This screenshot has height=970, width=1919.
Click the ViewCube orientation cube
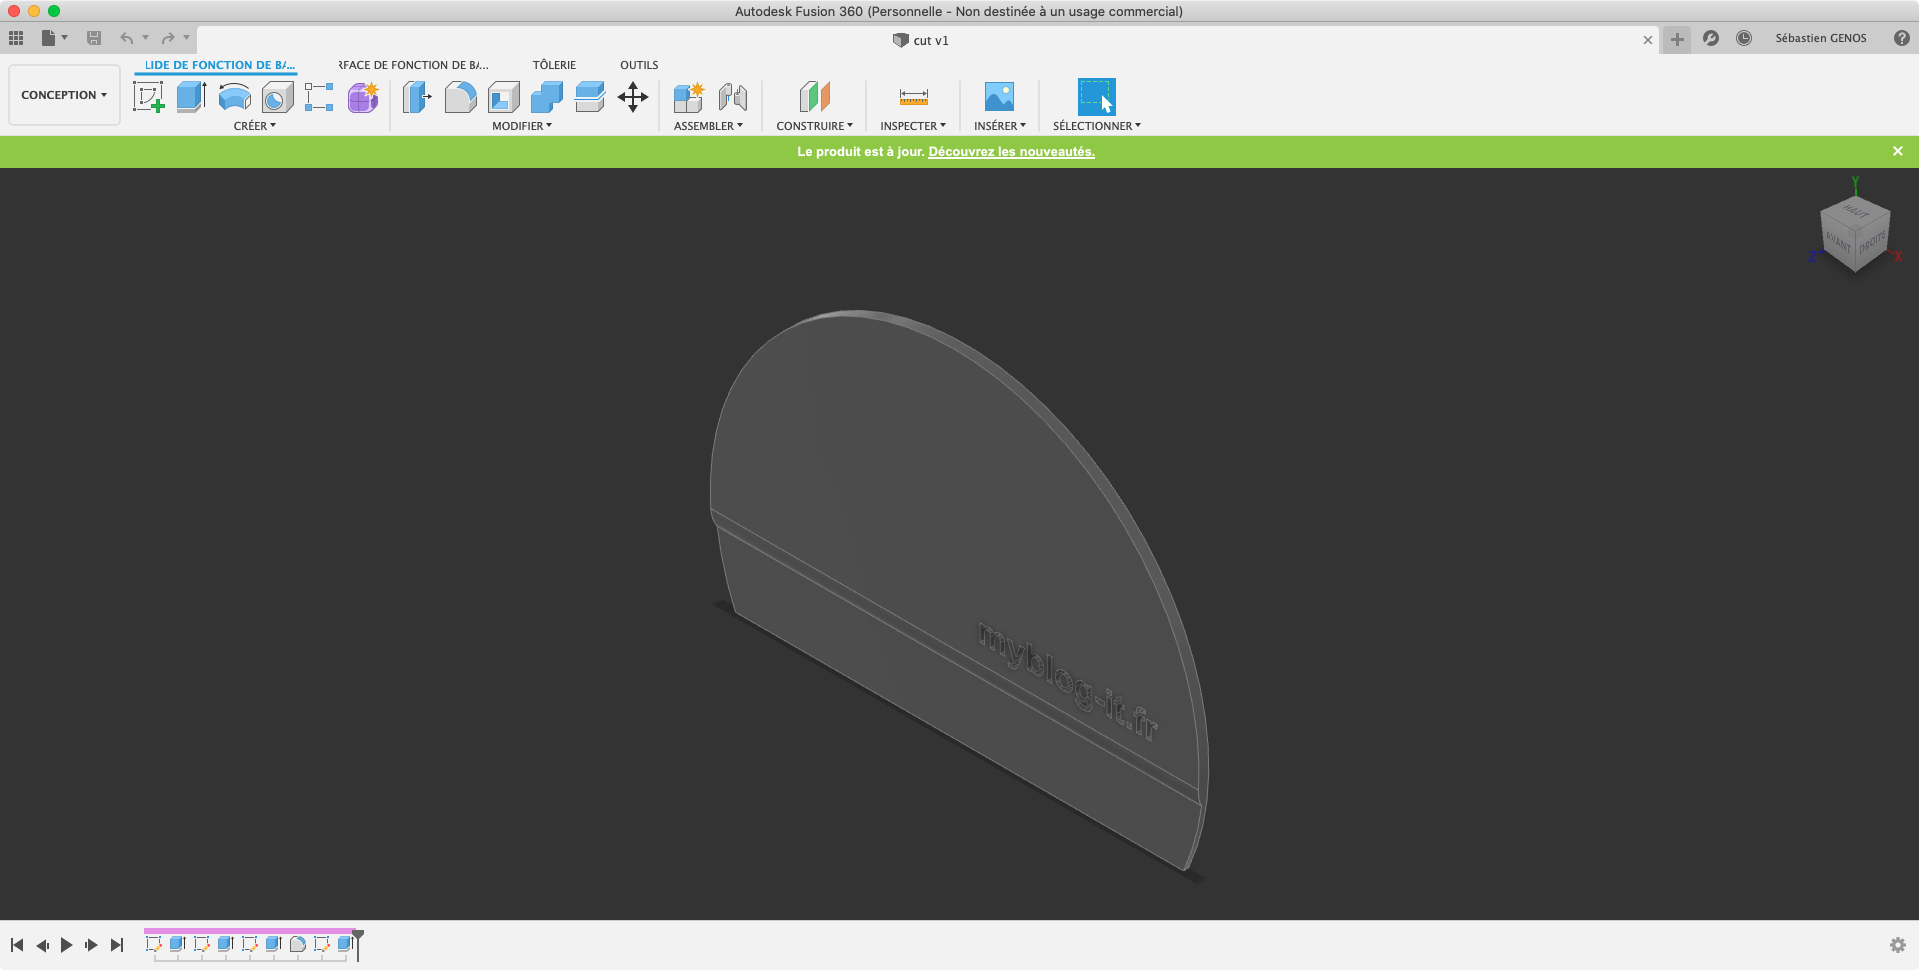click(1855, 234)
